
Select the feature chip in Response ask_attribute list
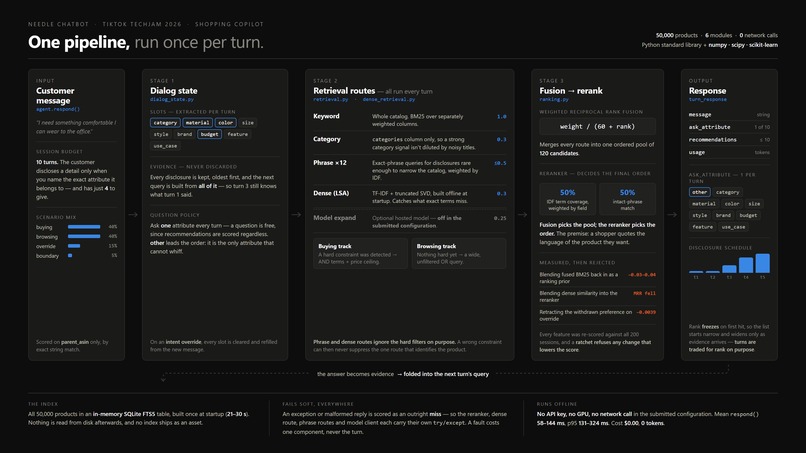pos(702,227)
